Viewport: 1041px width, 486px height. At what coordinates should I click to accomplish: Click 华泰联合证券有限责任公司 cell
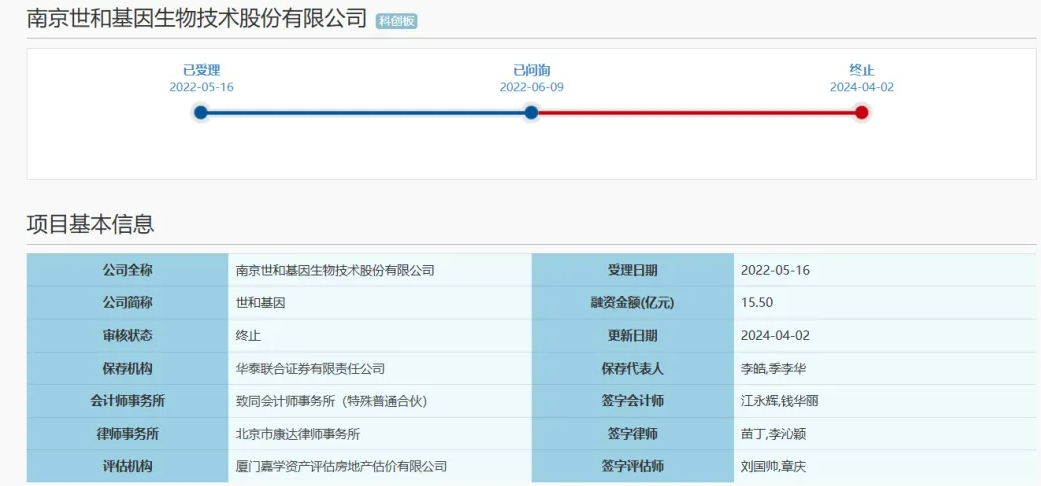click(x=380, y=368)
